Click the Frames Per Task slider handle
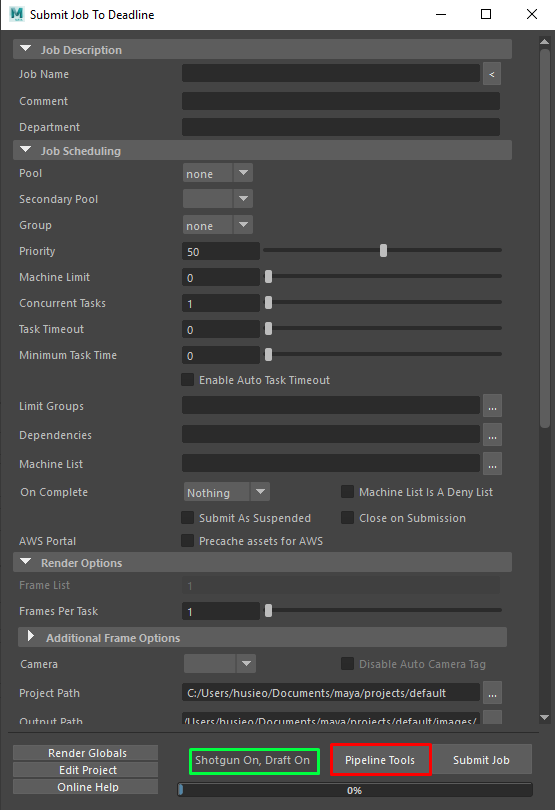 (268, 611)
